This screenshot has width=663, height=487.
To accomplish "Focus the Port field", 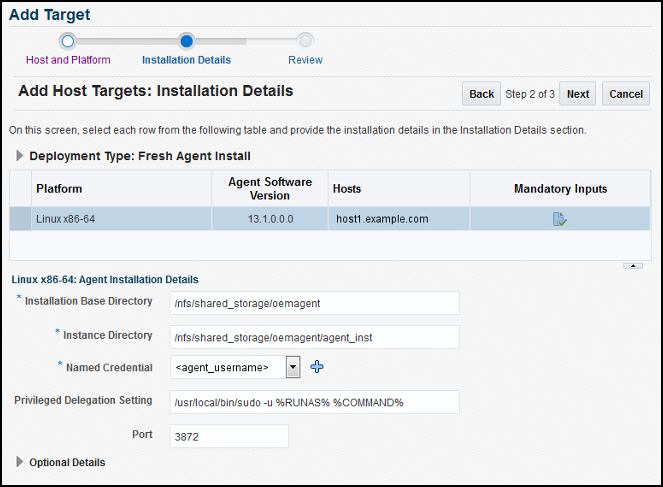I will (229, 436).
